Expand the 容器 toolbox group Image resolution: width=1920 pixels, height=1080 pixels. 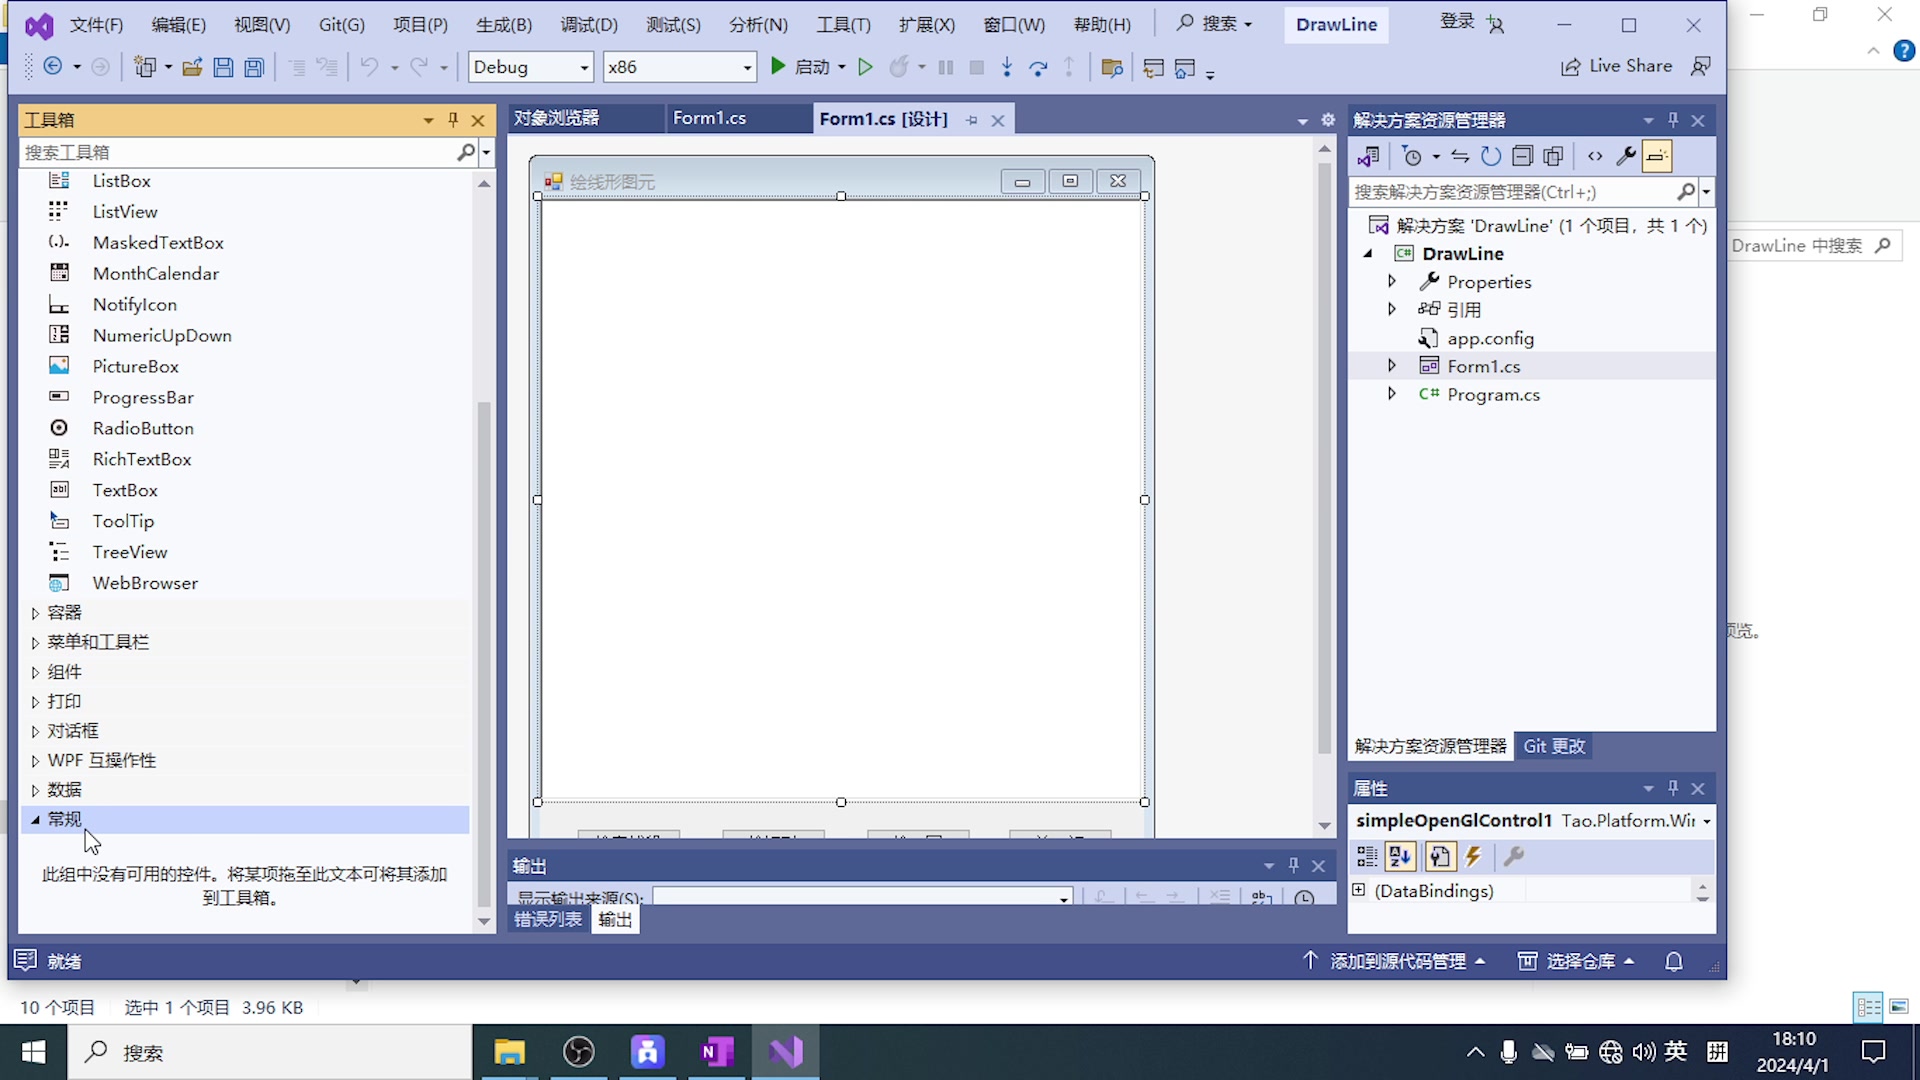(35, 613)
